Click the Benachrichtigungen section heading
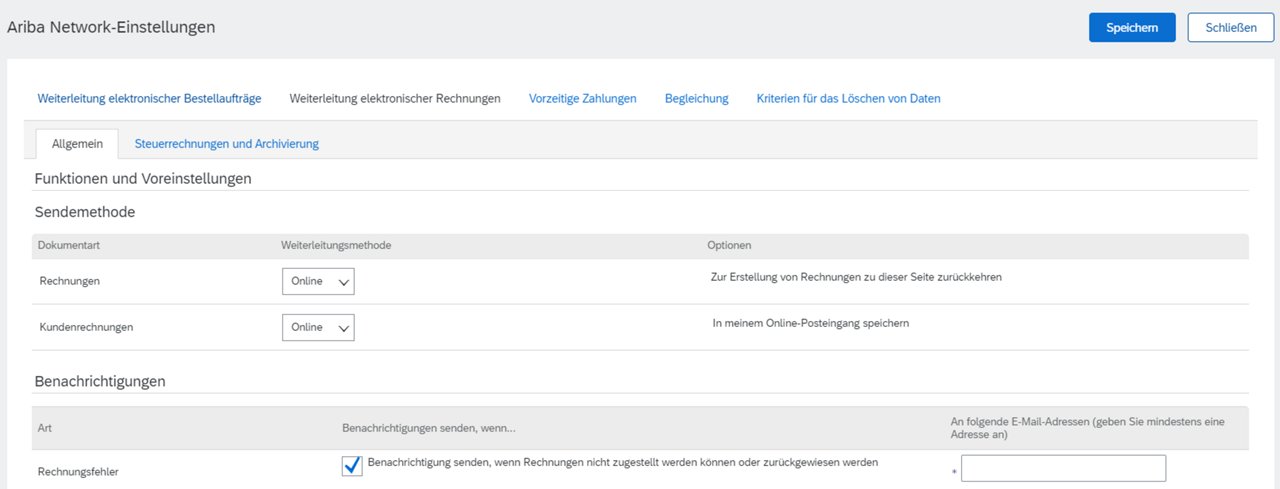1280x489 pixels. [100, 381]
